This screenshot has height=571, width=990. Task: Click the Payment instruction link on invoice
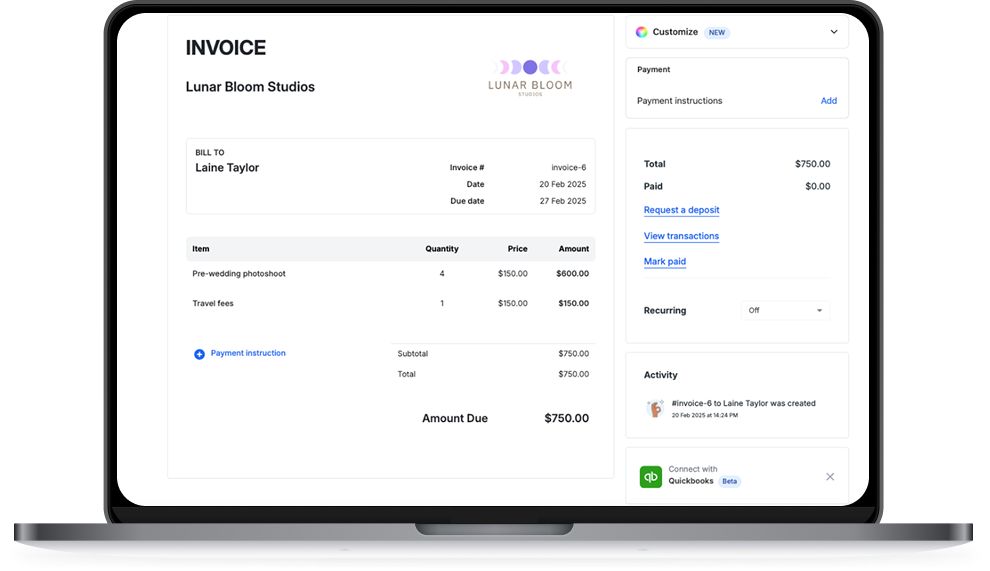pyautogui.click(x=248, y=353)
